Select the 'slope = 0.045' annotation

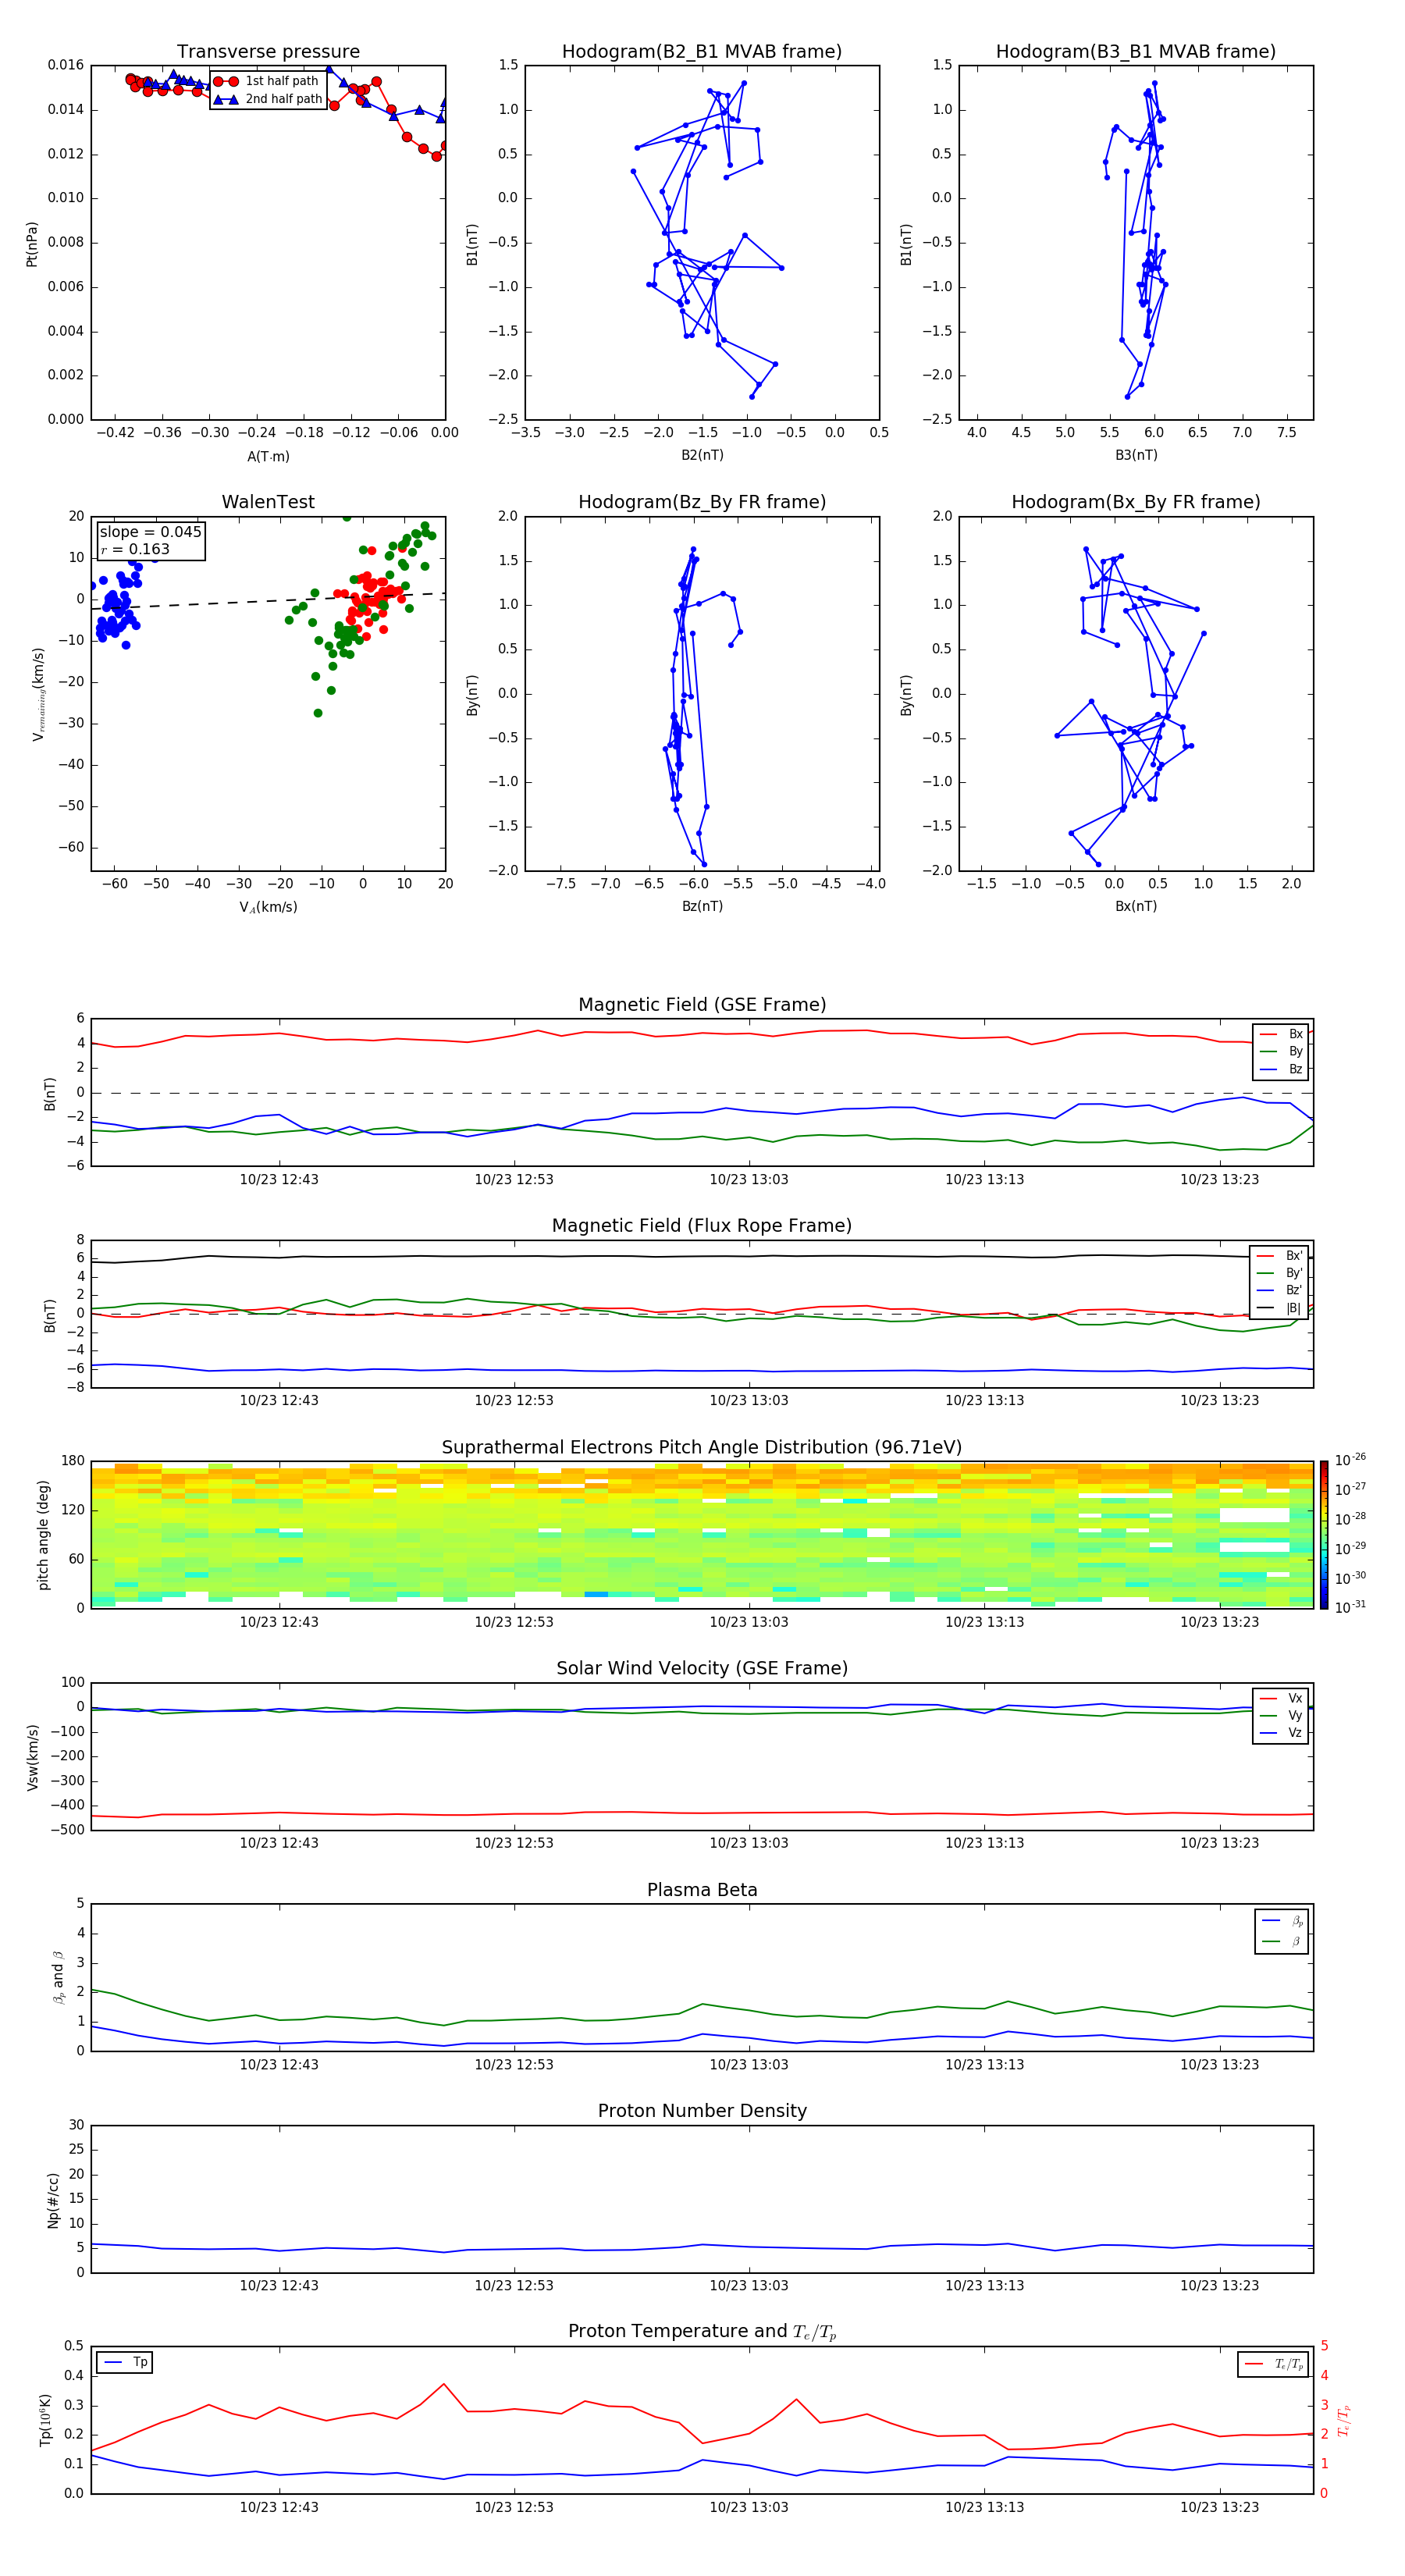150,532
